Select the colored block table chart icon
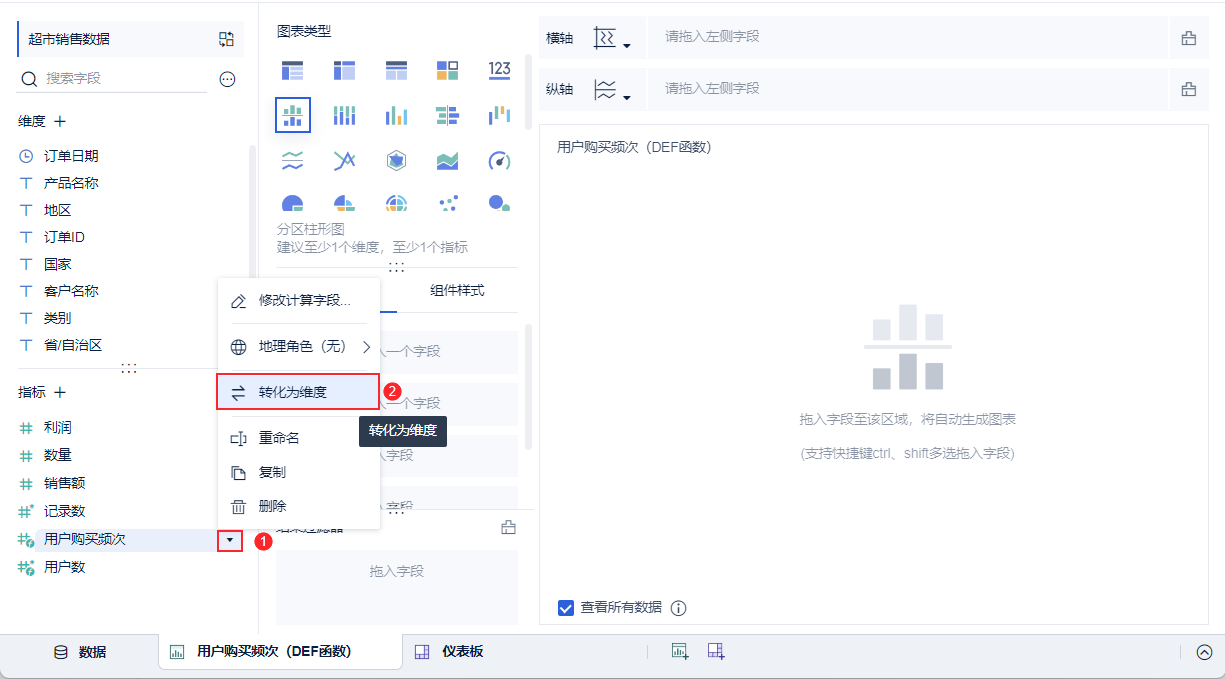 [x=448, y=70]
